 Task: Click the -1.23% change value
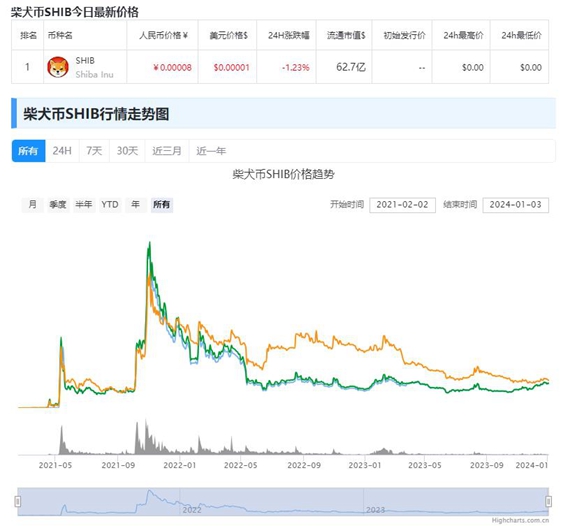tap(296, 68)
